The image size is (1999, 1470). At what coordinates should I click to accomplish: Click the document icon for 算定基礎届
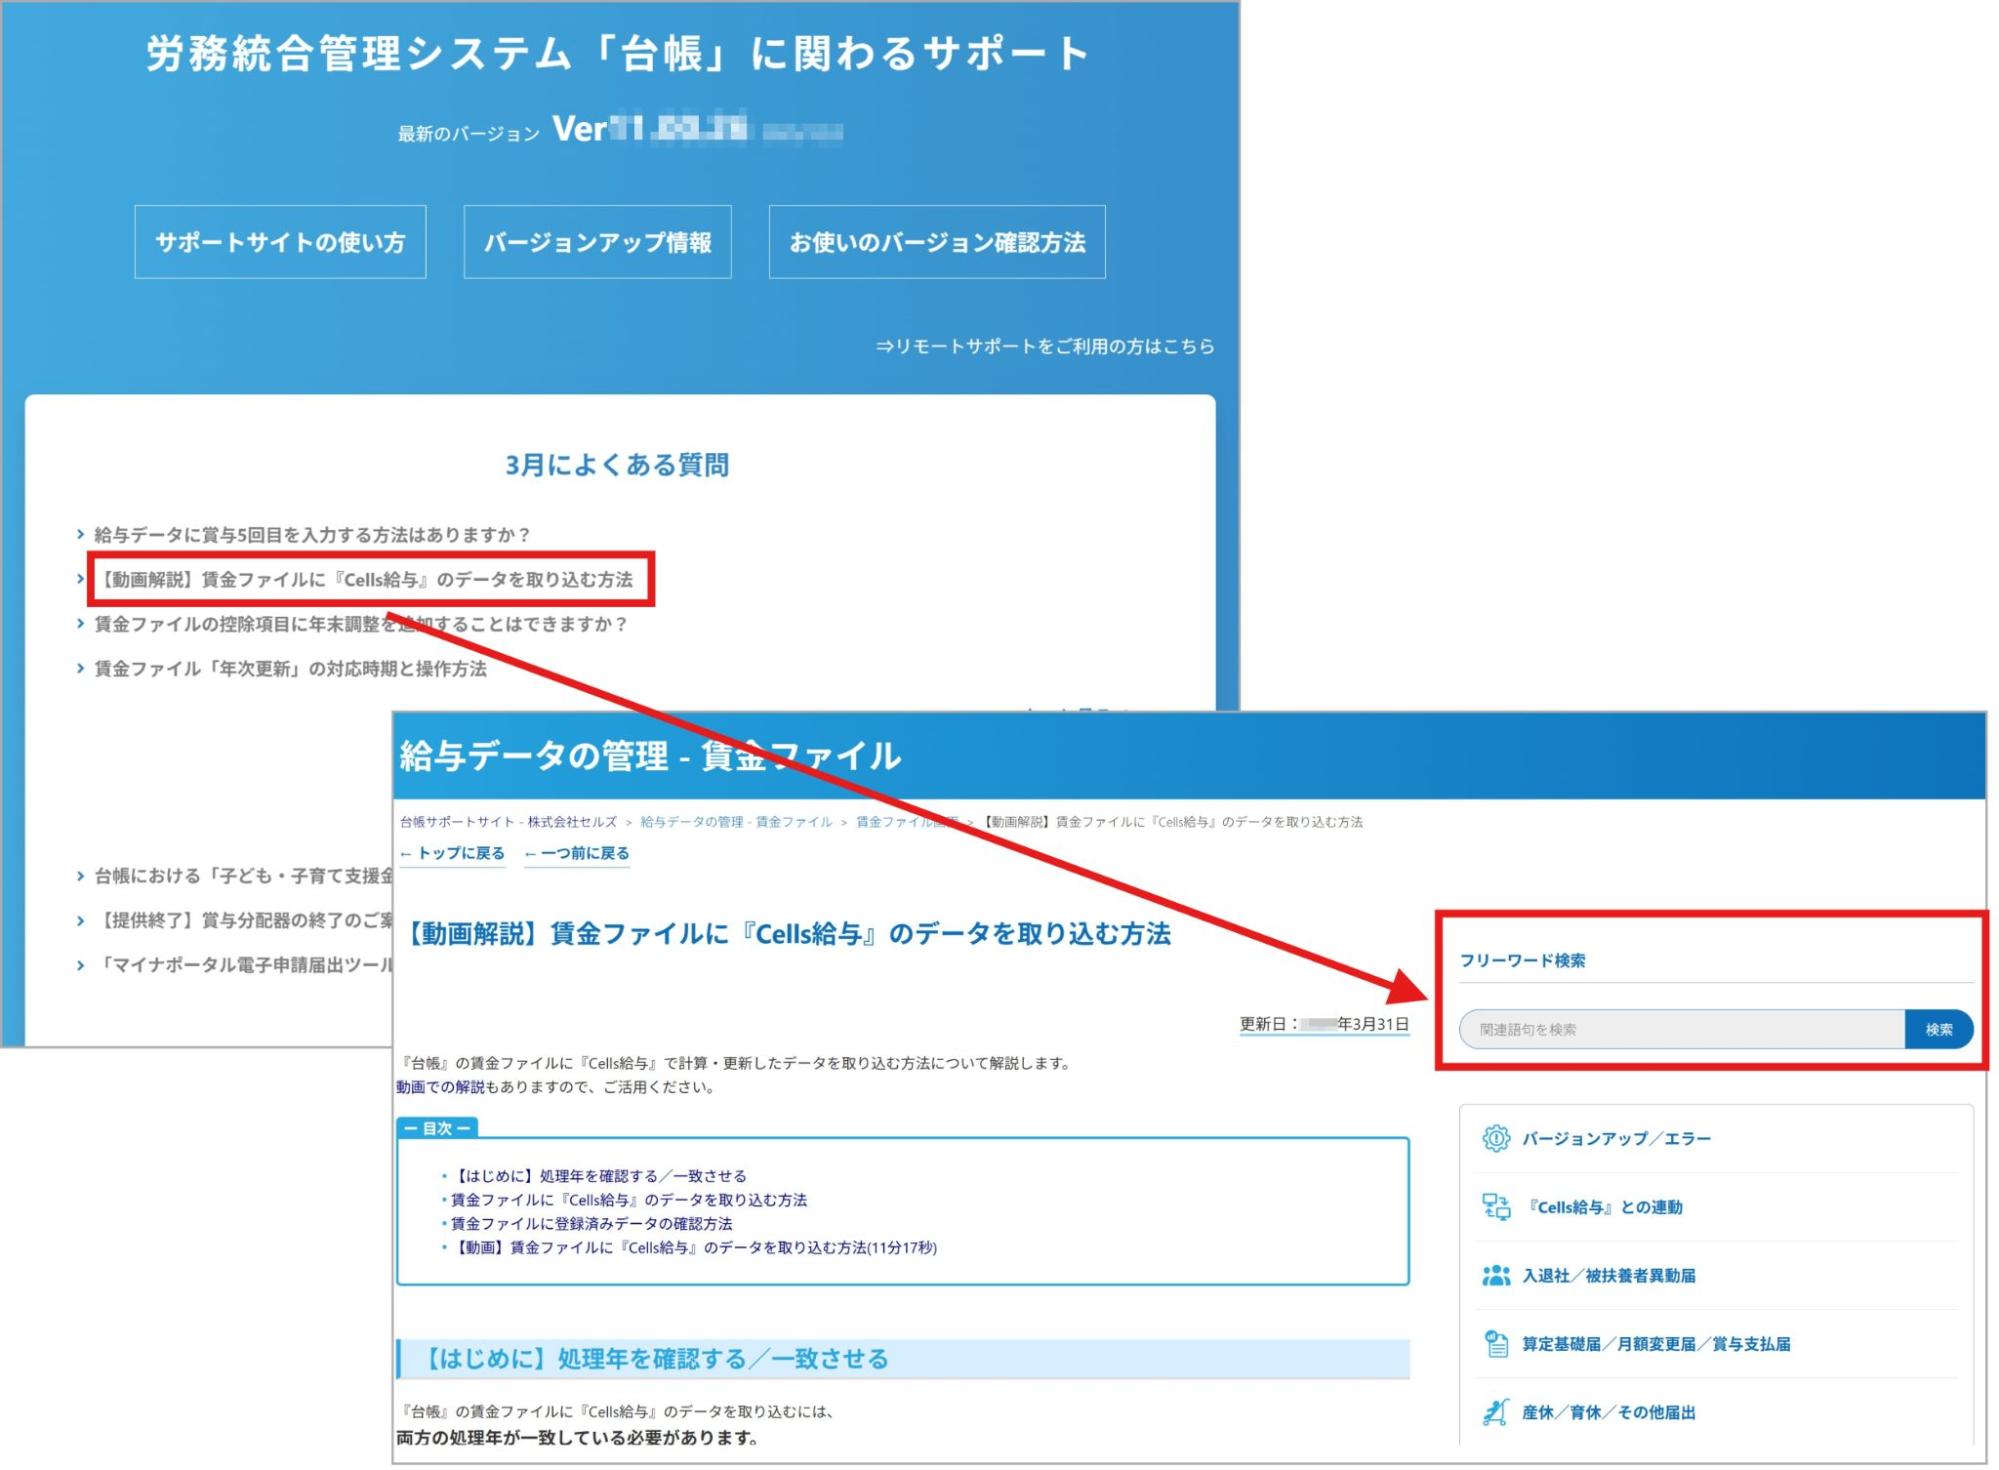pyautogui.click(x=1495, y=1344)
